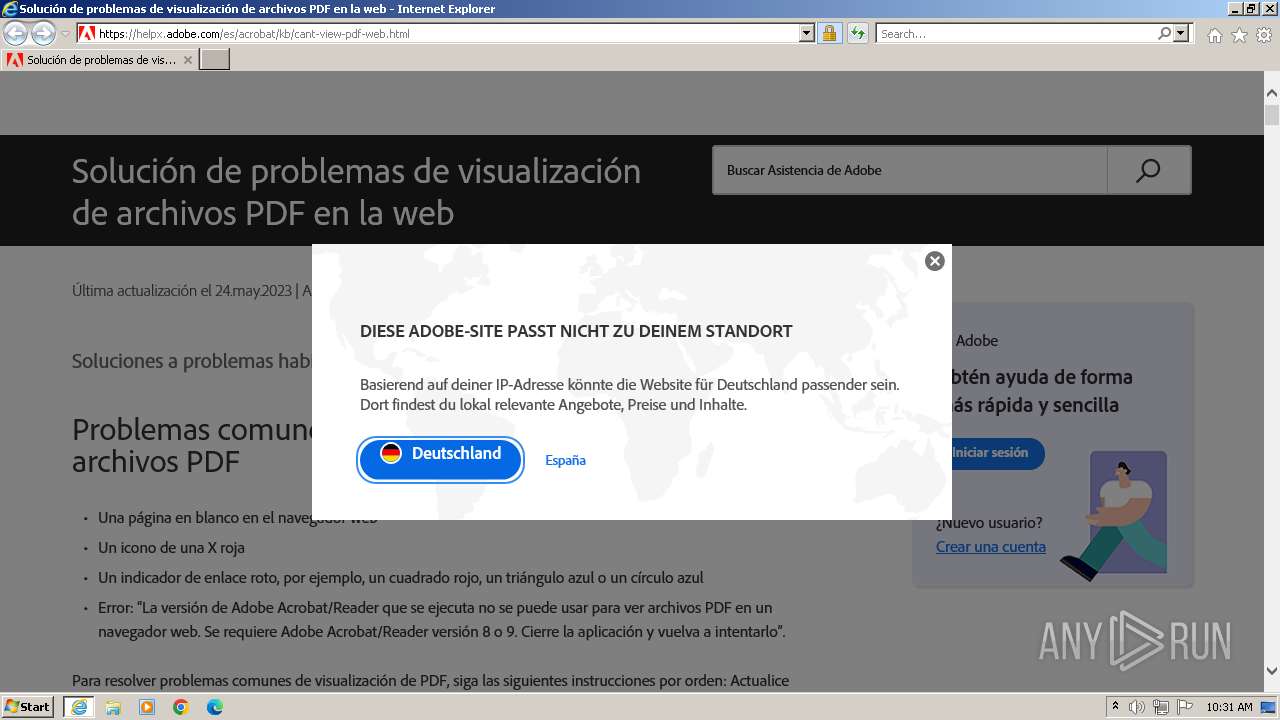Screen dimensions: 1280x720
Task: Click the IE Search box
Action: pyautogui.click(x=1016, y=33)
